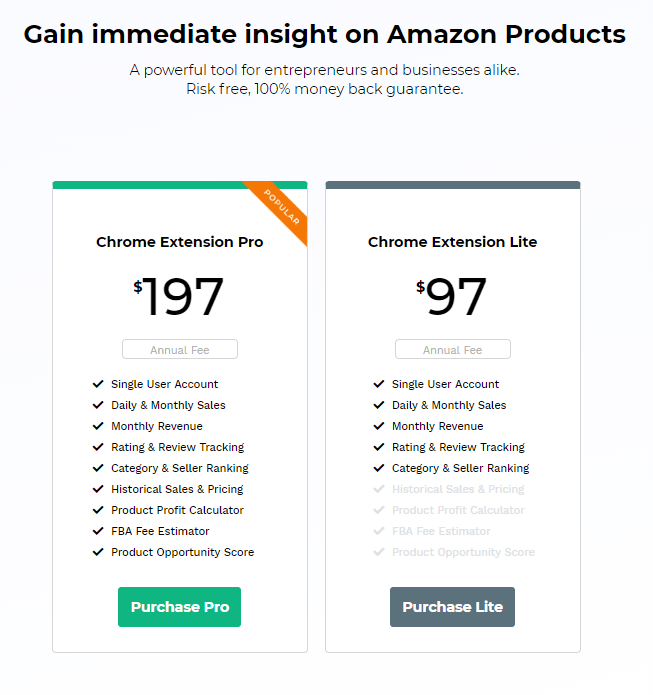Viewport: 653px width, 695px height.
Task: Select the Chrome Extension Pro heading
Action: 180,242
